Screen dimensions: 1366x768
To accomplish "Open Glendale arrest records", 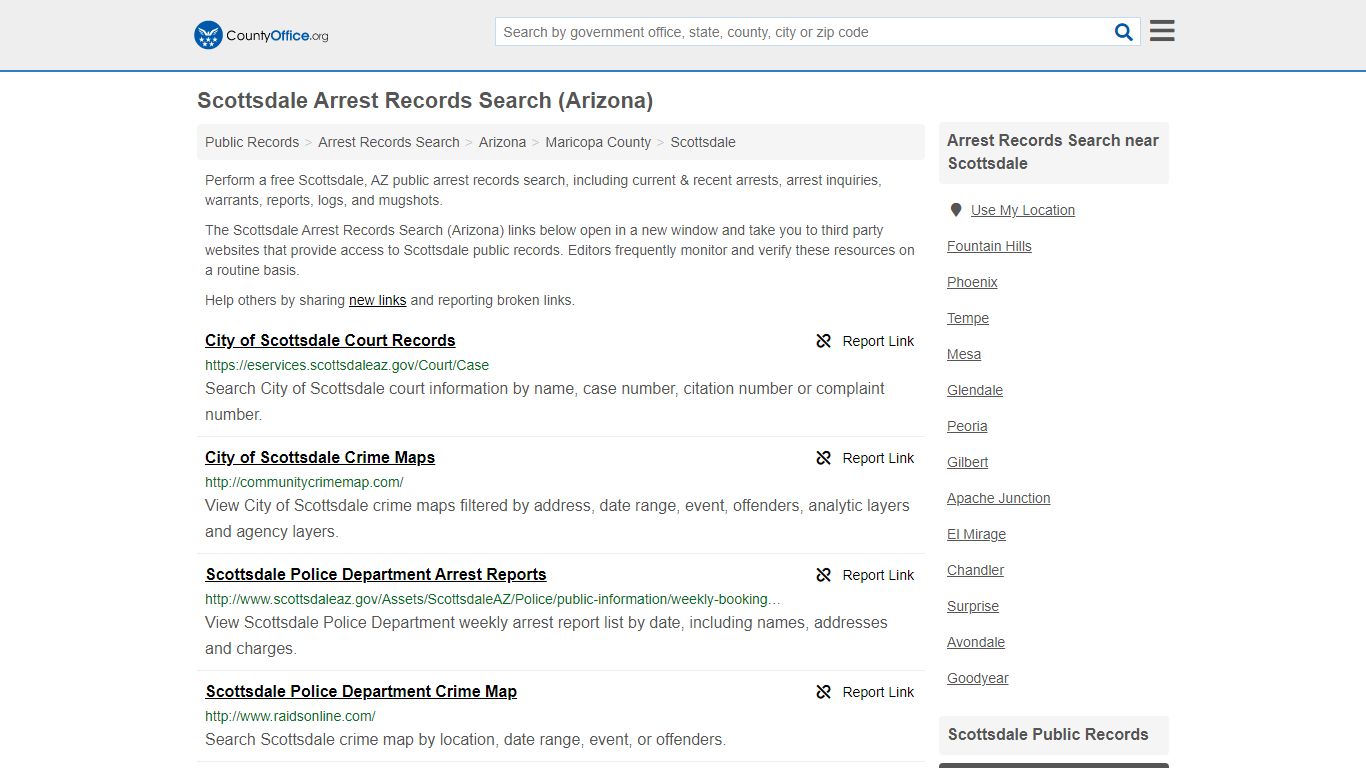I will coord(975,390).
